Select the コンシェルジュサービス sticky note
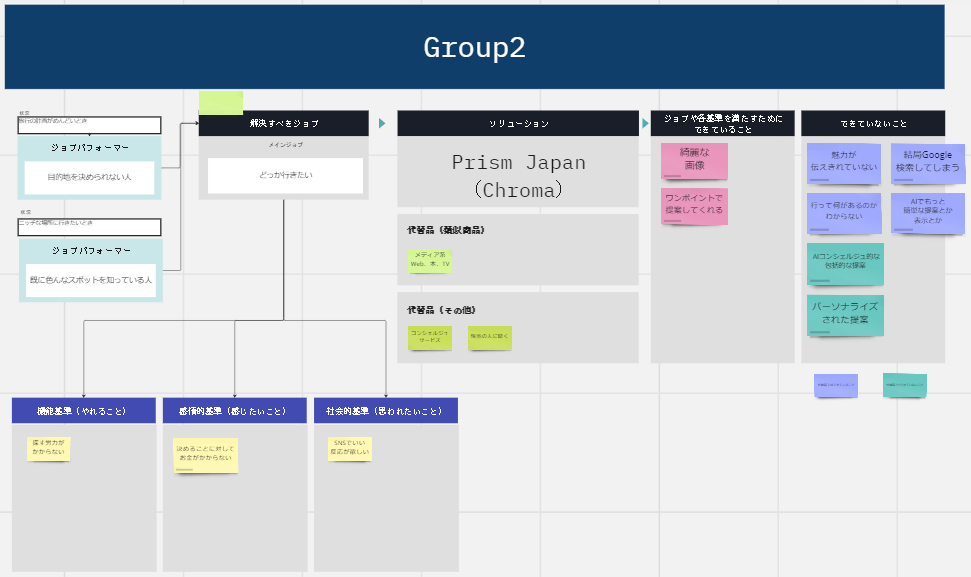This screenshot has height=577, width=971. click(x=431, y=337)
